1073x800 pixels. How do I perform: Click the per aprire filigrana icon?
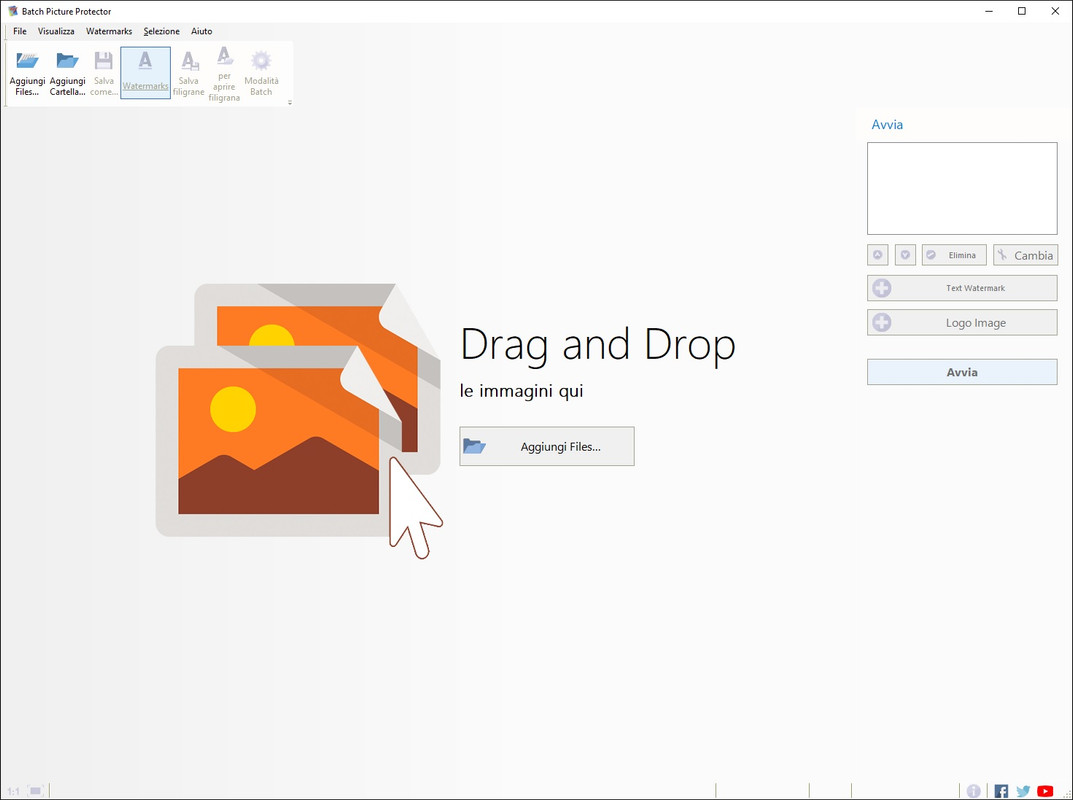click(x=224, y=73)
